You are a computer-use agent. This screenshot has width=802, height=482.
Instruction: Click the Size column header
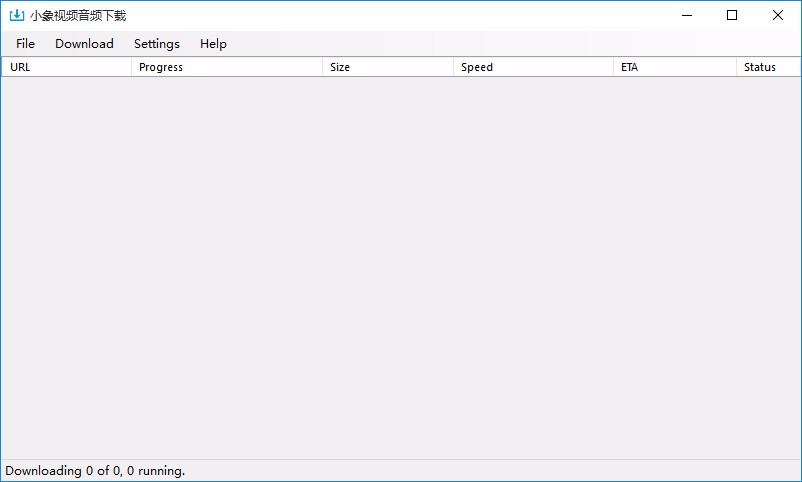pyautogui.click(x=388, y=67)
